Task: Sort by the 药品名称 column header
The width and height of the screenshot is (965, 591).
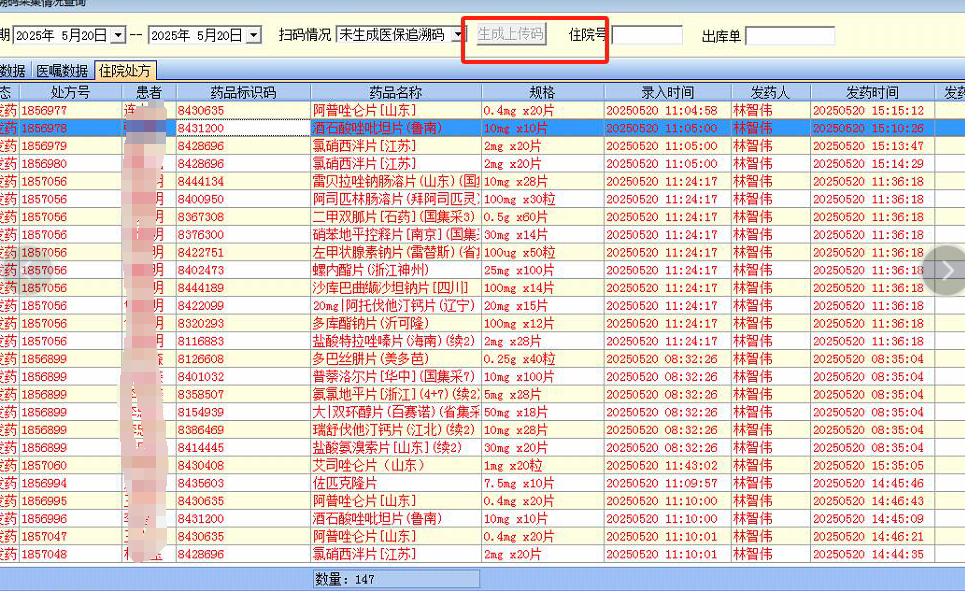Action: pos(396,92)
